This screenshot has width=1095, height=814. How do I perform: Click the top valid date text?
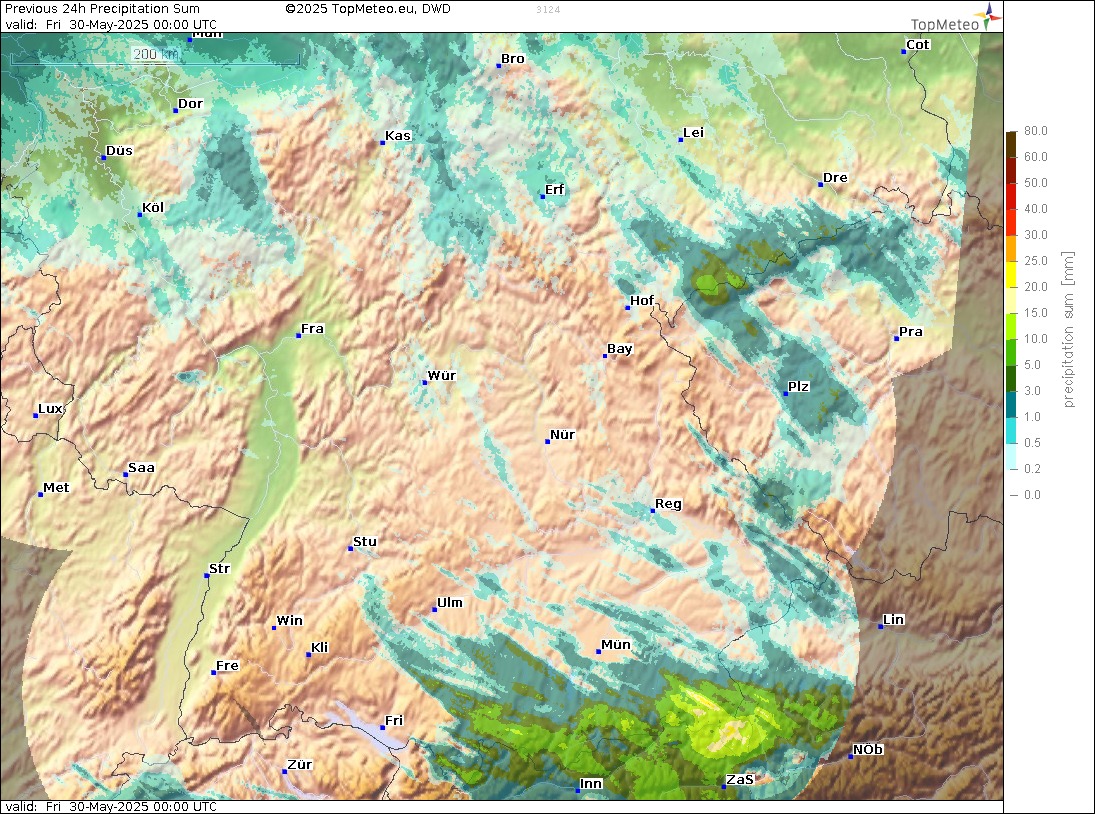110,24
